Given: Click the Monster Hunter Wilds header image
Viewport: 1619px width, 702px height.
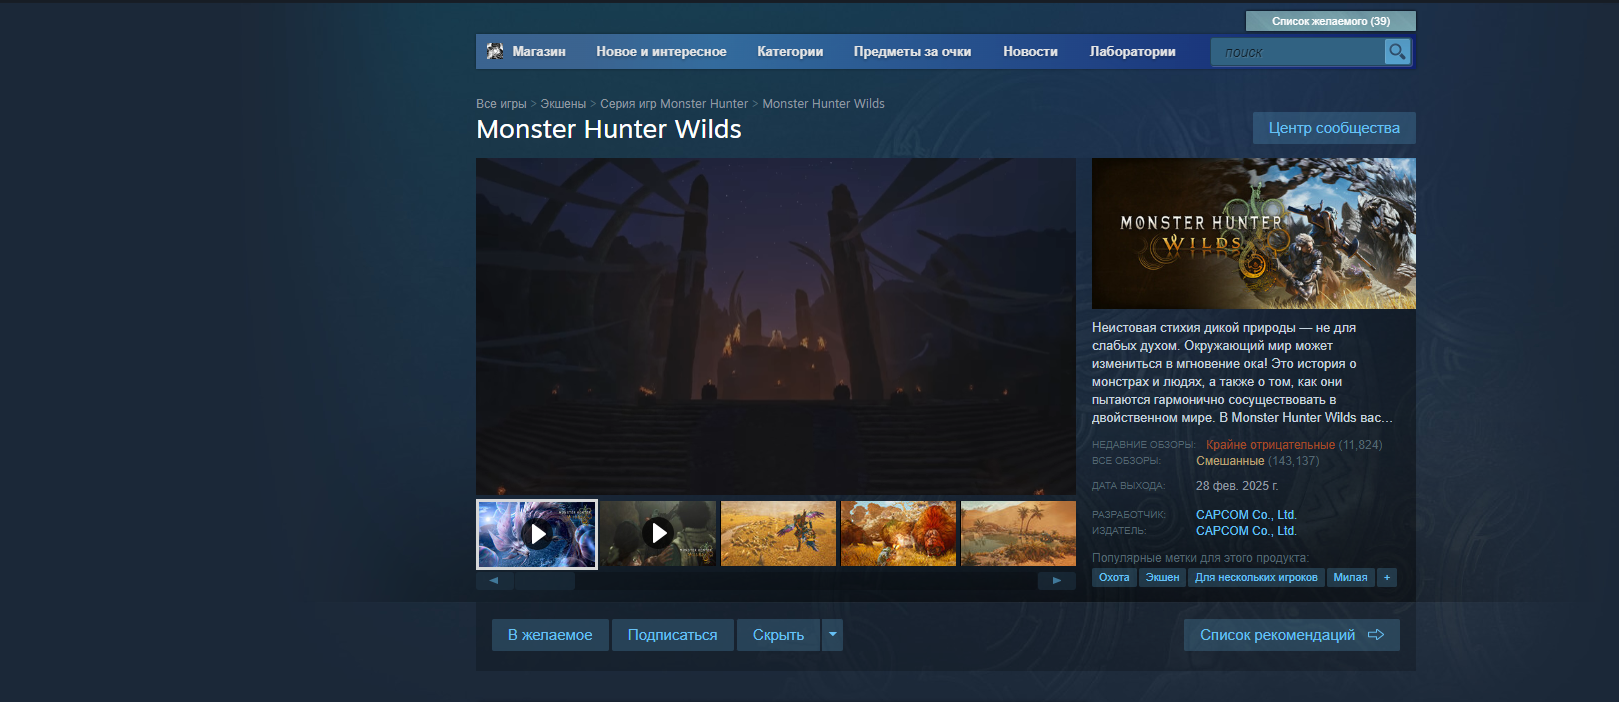Looking at the screenshot, I should (x=1254, y=233).
